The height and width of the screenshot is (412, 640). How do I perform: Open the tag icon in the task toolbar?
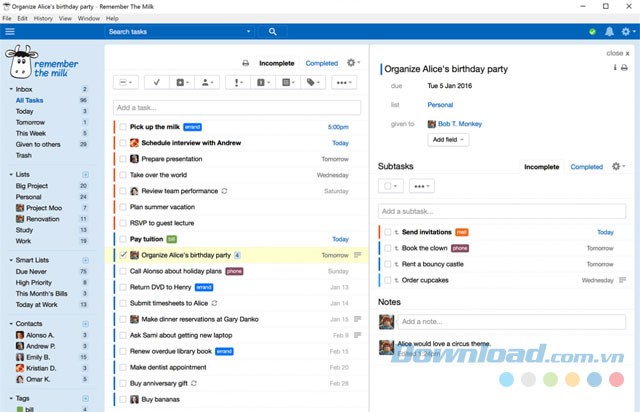click(313, 82)
